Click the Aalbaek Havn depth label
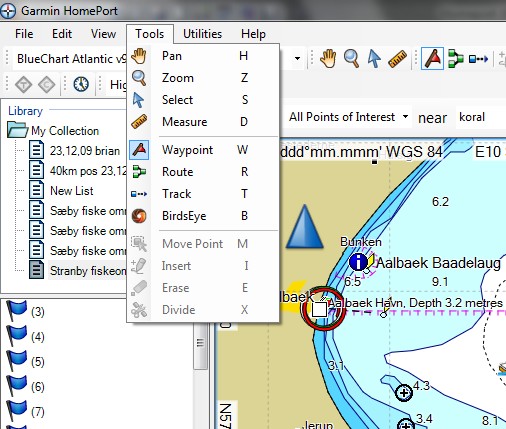This screenshot has width=506, height=429. coord(415,303)
